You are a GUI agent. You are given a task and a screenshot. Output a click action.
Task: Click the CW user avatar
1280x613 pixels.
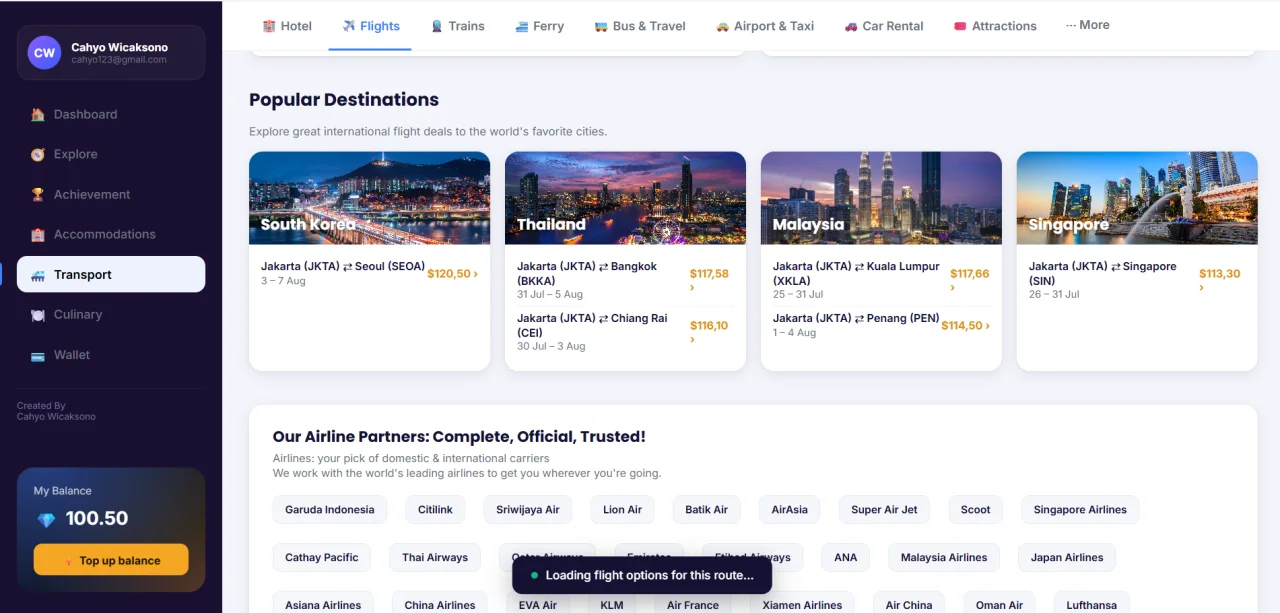[x=44, y=53]
